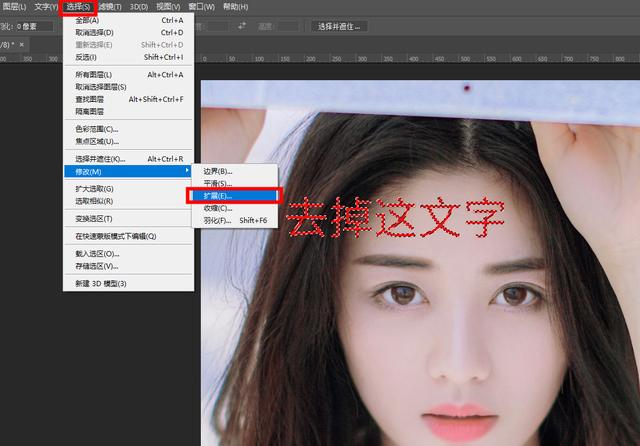Image resolution: width=640 pixels, height=446 pixels.
Task: Open 色彩范围(C)... dialog
Action: pos(129,129)
